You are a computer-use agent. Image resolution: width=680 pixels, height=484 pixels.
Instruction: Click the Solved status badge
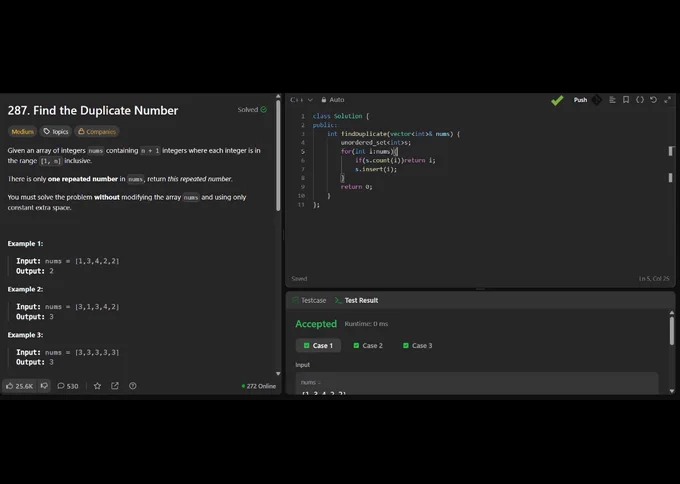(x=252, y=110)
